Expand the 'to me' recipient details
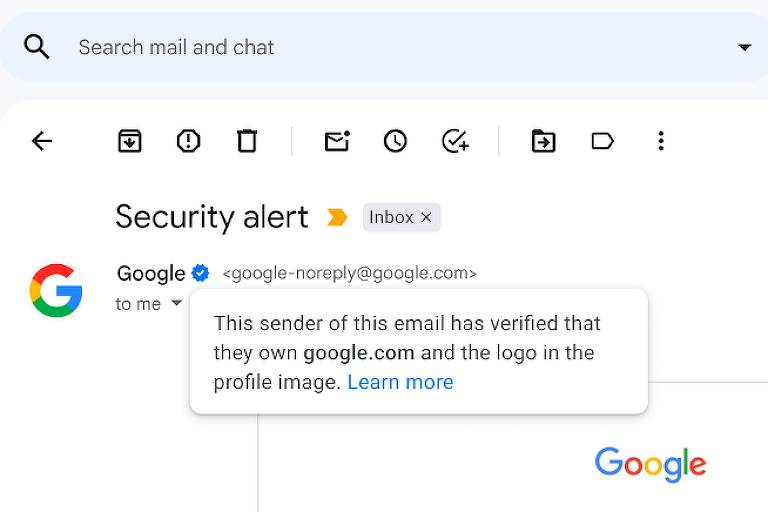 (x=177, y=303)
